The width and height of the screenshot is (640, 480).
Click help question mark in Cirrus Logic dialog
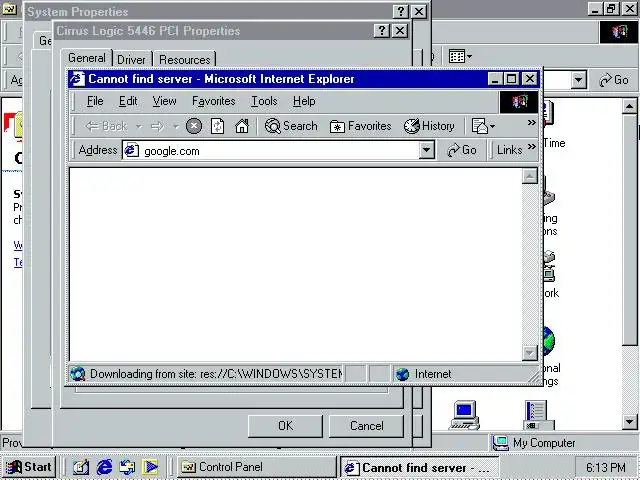click(382, 31)
